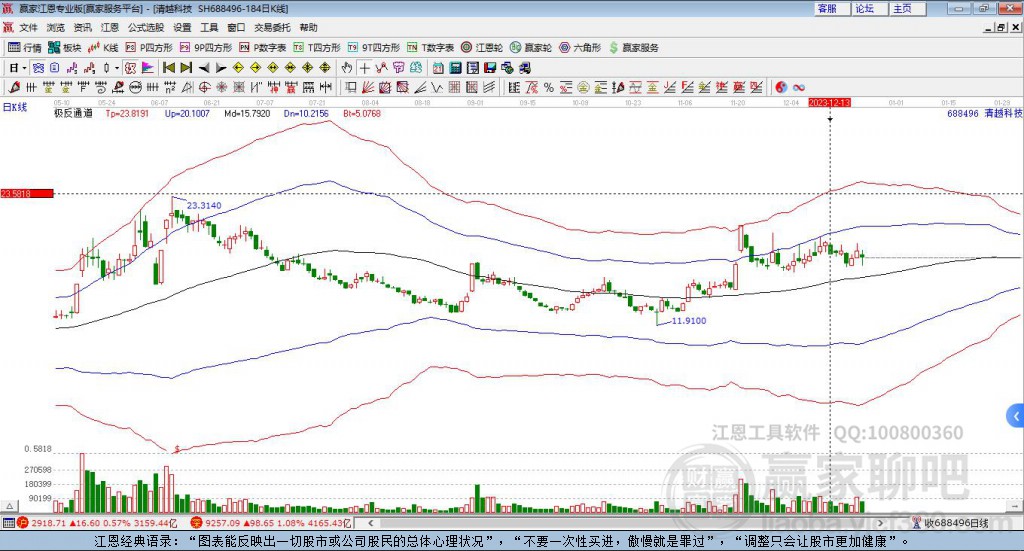
Task: Select the red pencil drawing tool
Action: pyautogui.click(x=14, y=87)
